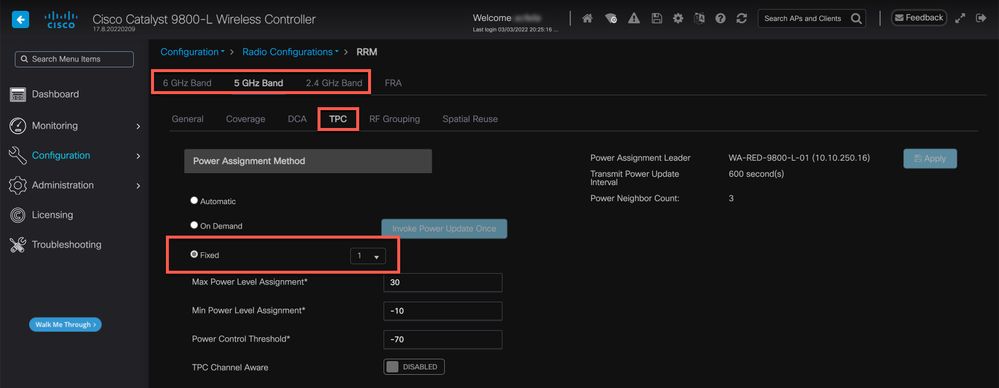Open the Spatial Reuse sub-tab

[470, 119]
